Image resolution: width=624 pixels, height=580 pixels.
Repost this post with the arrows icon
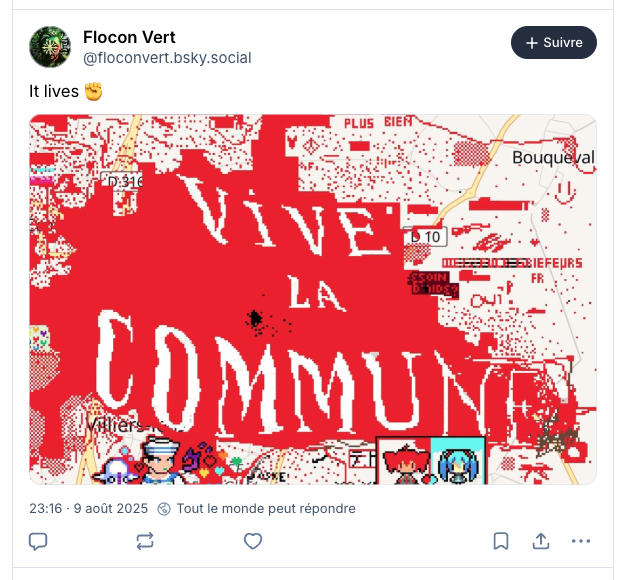[145, 541]
